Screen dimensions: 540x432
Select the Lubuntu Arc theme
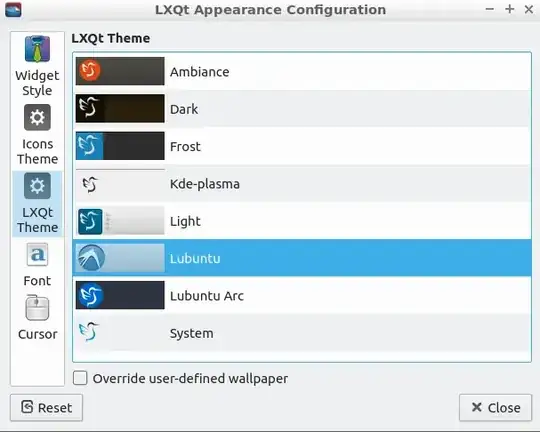tap(302, 296)
